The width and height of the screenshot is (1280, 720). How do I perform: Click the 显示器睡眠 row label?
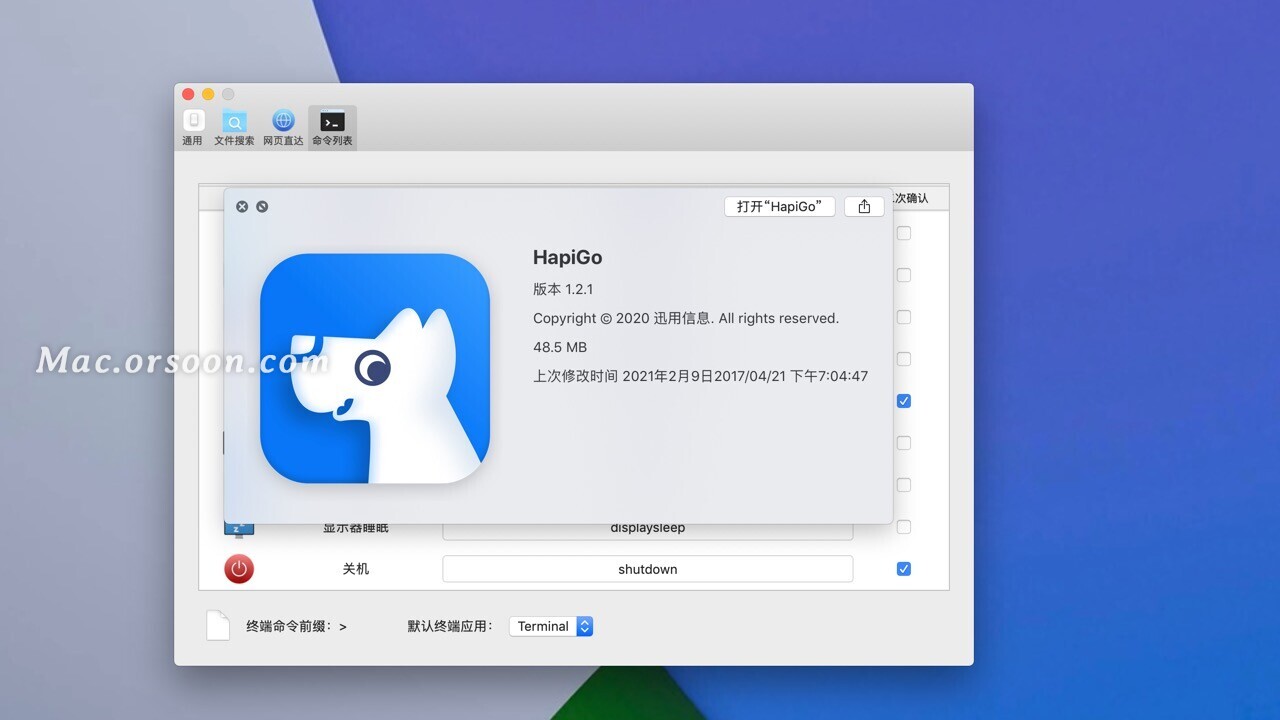(x=356, y=529)
